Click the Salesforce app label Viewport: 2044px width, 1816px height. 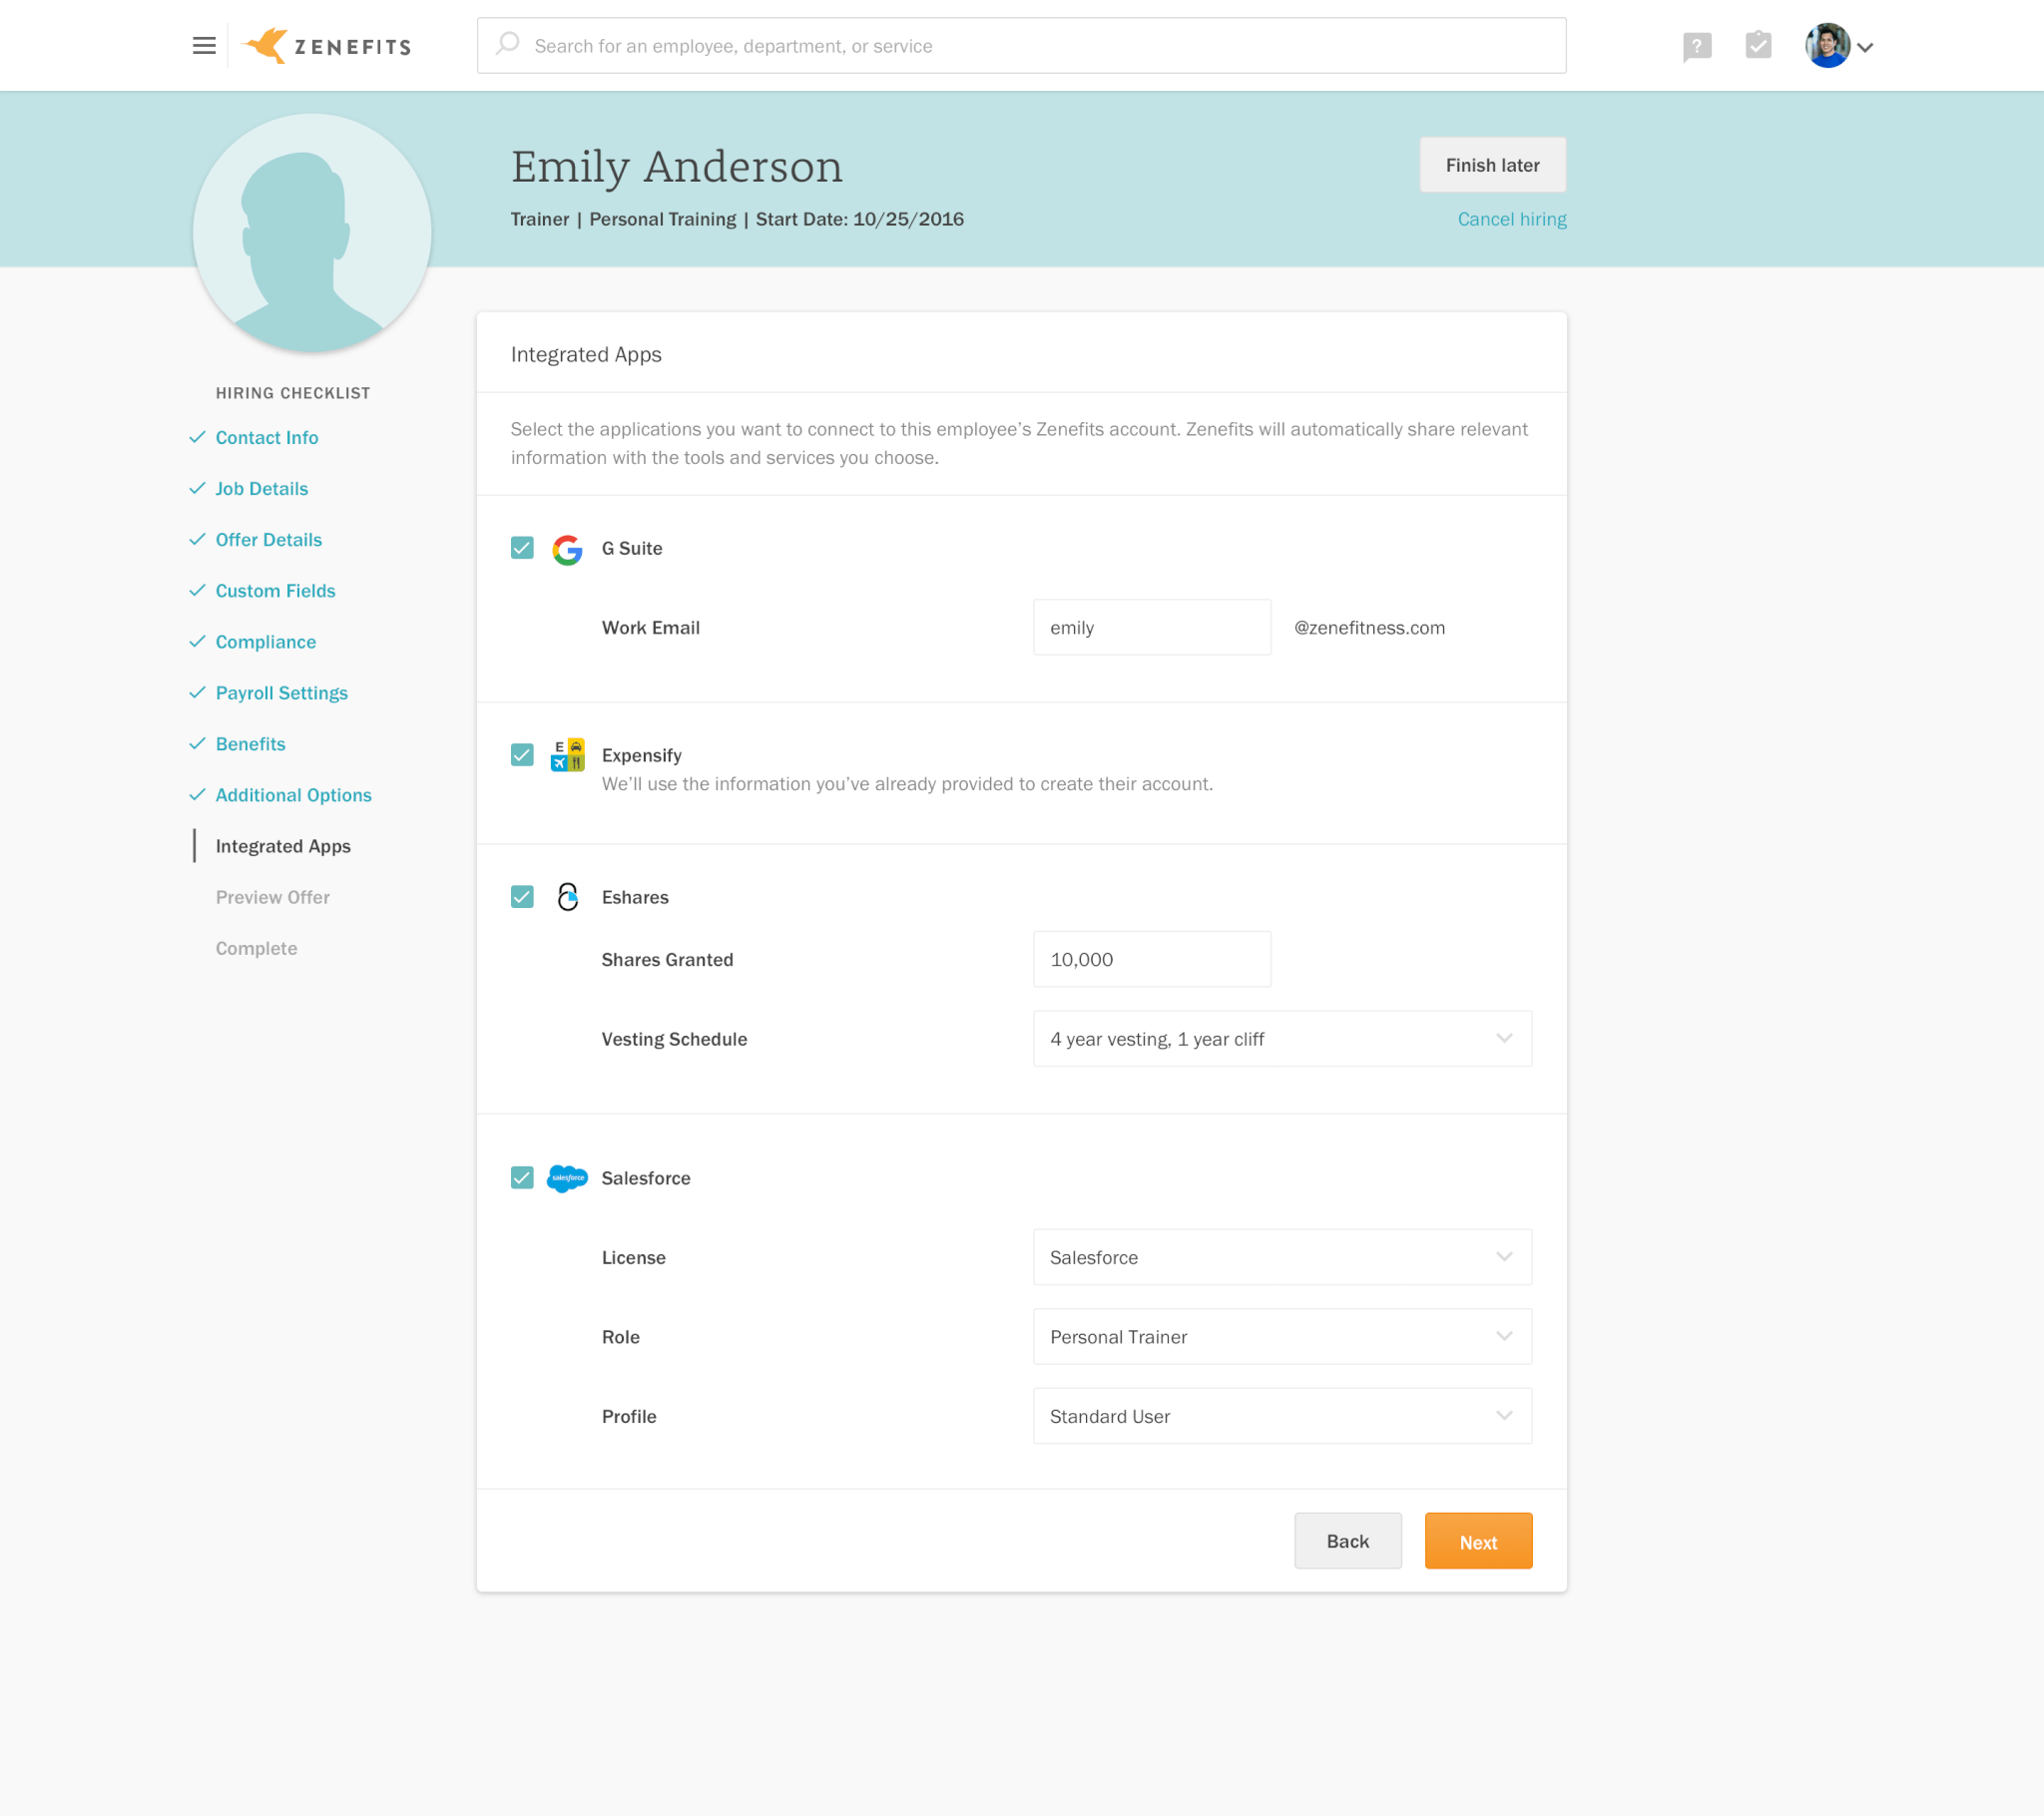click(x=646, y=1178)
